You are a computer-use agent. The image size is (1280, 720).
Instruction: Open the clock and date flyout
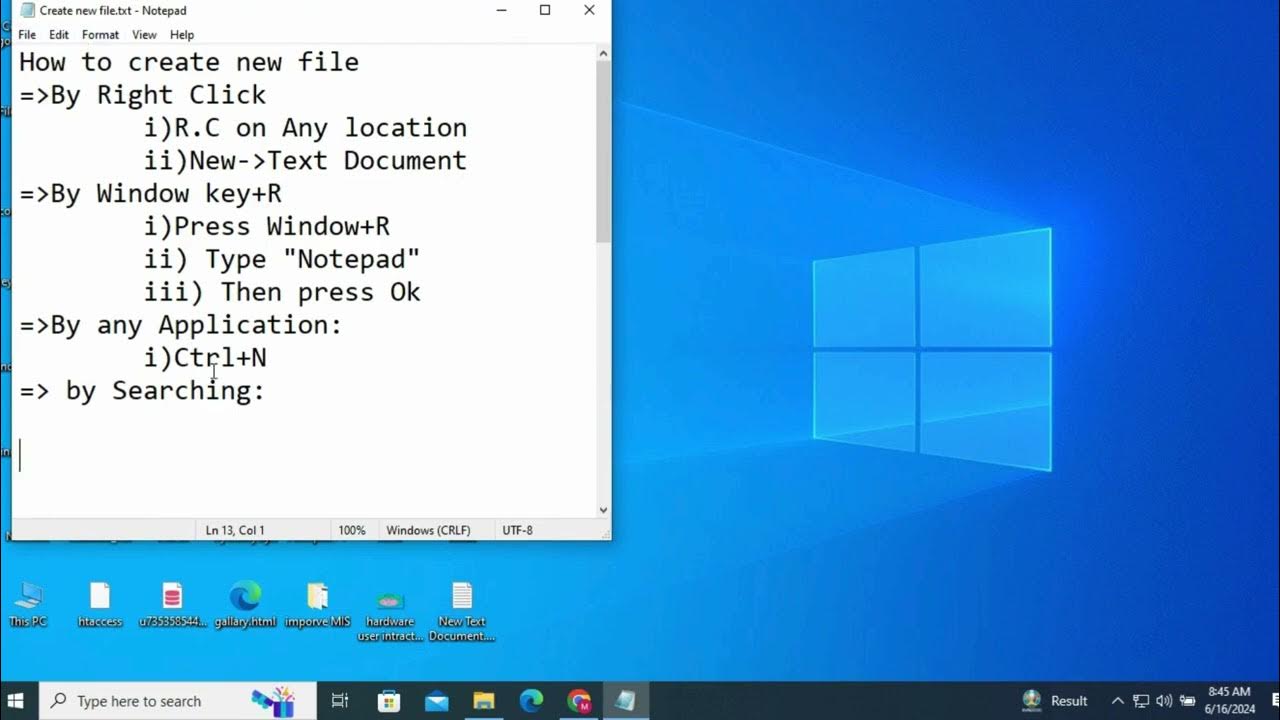click(1230, 701)
